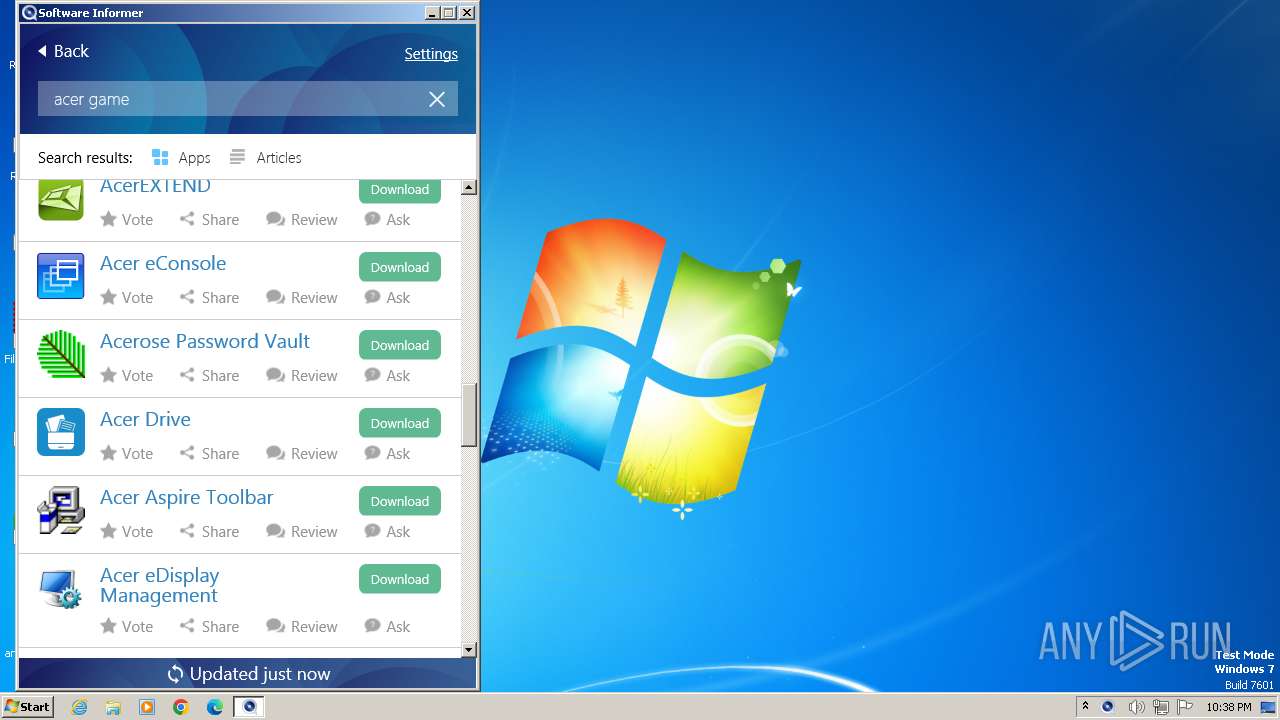
Task: Review Acer Drive
Action: point(302,453)
